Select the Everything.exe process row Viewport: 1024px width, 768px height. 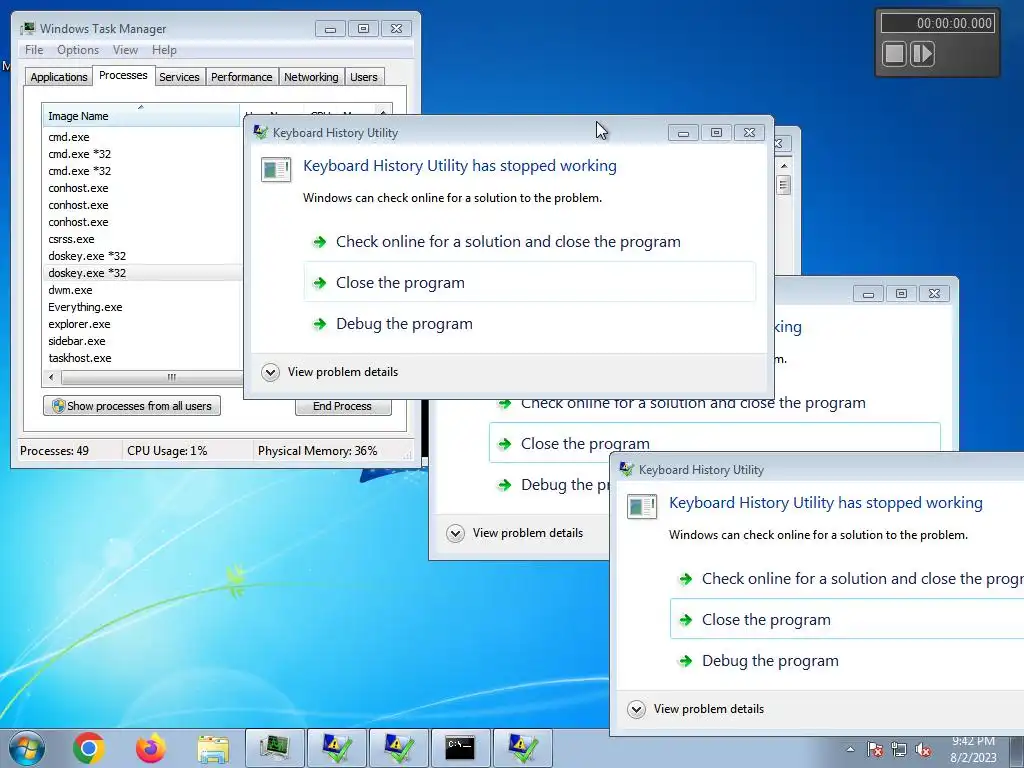tap(85, 307)
